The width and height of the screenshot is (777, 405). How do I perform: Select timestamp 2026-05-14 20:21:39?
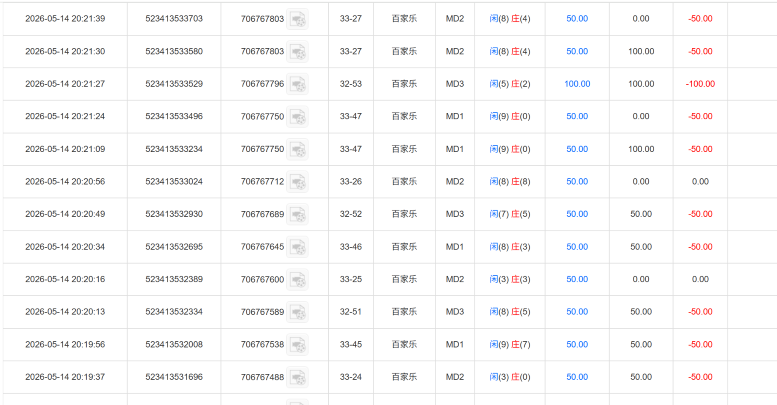tap(65, 18)
